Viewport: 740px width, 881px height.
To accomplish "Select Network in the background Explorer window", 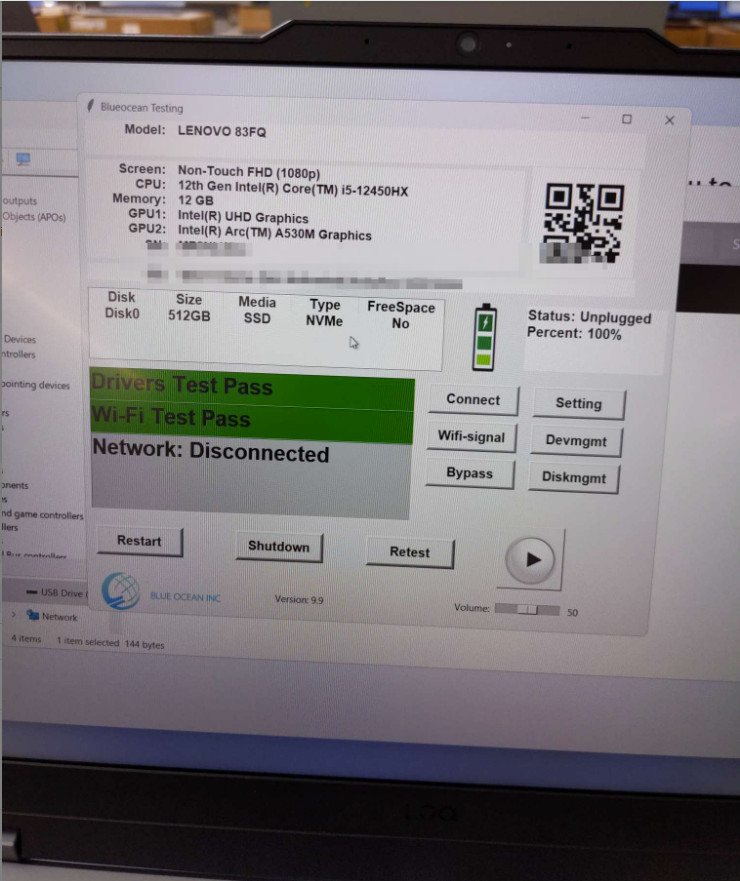I will (60, 617).
